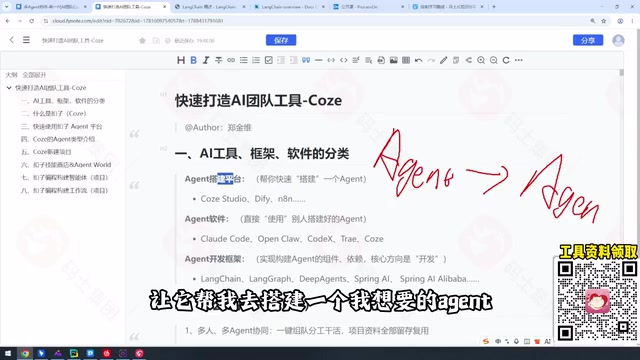The height and width of the screenshot is (360, 640).
Task: Click the Heading (H) toolbar icon
Action: click(181, 60)
